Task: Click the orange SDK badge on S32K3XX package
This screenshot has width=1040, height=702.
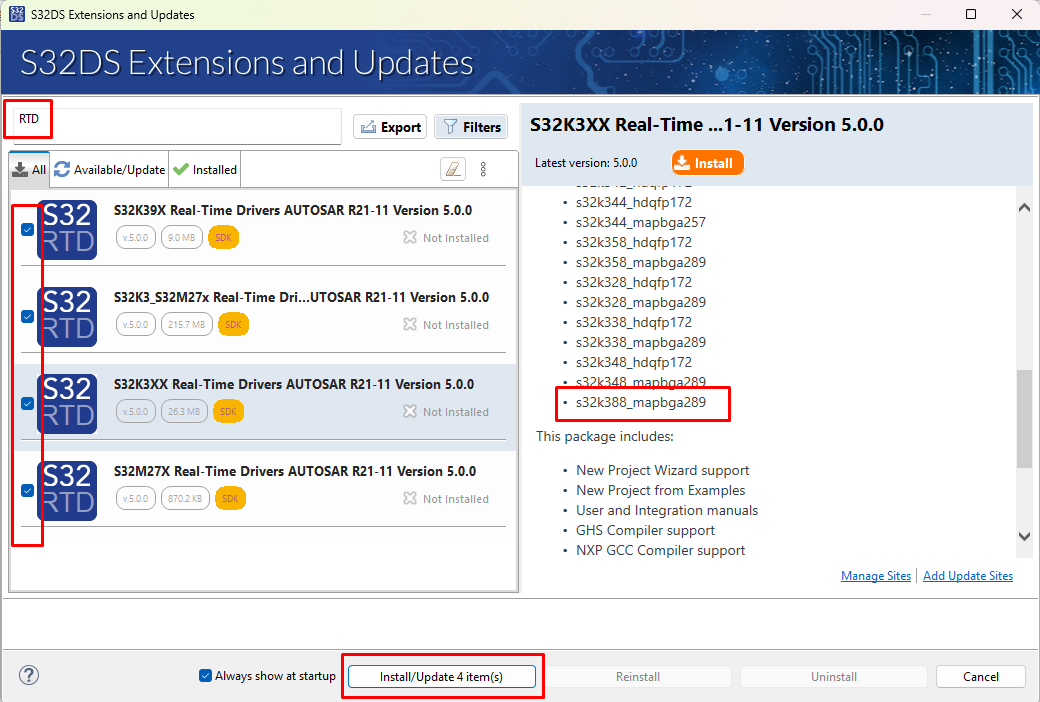Action: point(228,411)
